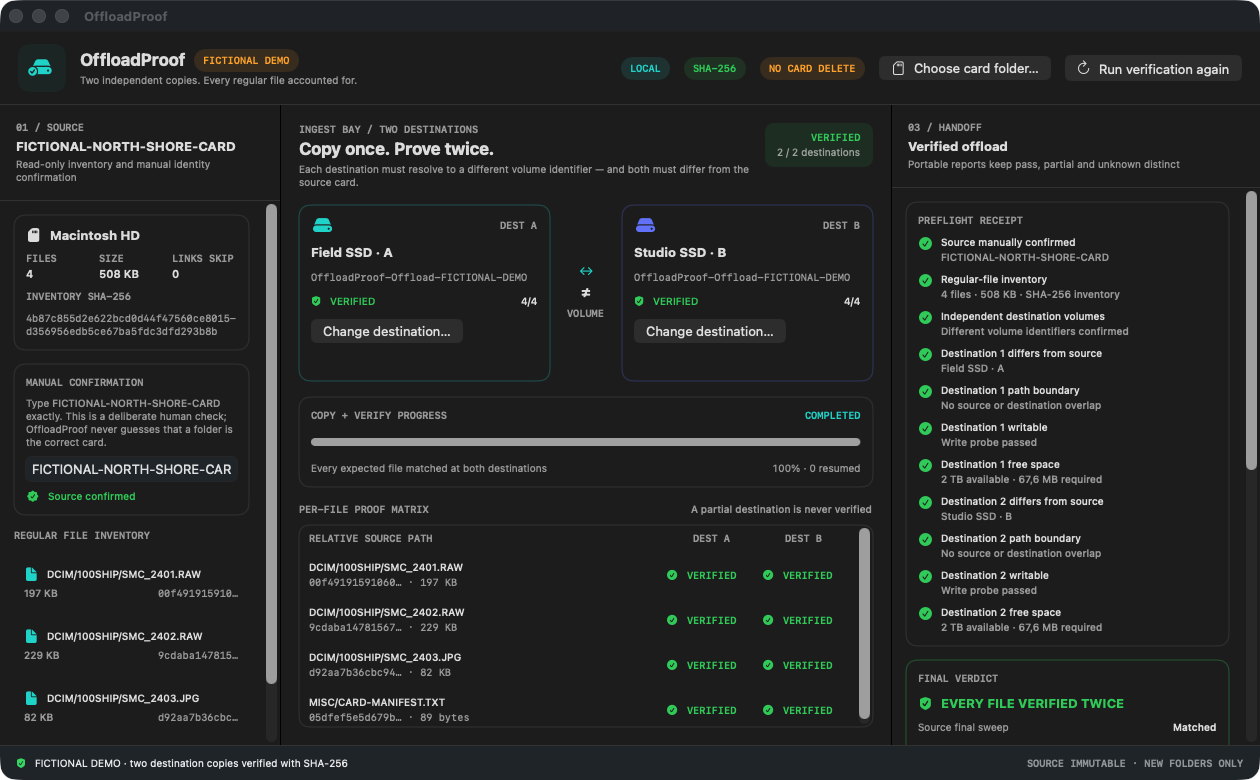Click the manual confirmation text field
This screenshot has width=1260, height=780.
pyautogui.click(x=131, y=469)
